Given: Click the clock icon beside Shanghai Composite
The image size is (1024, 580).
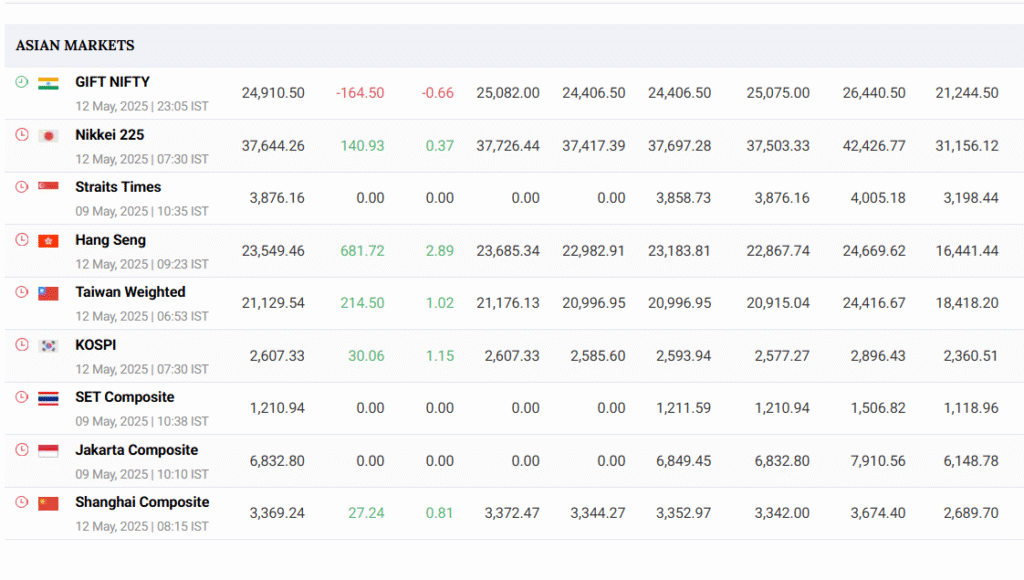Looking at the screenshot, I should (22, 502).
